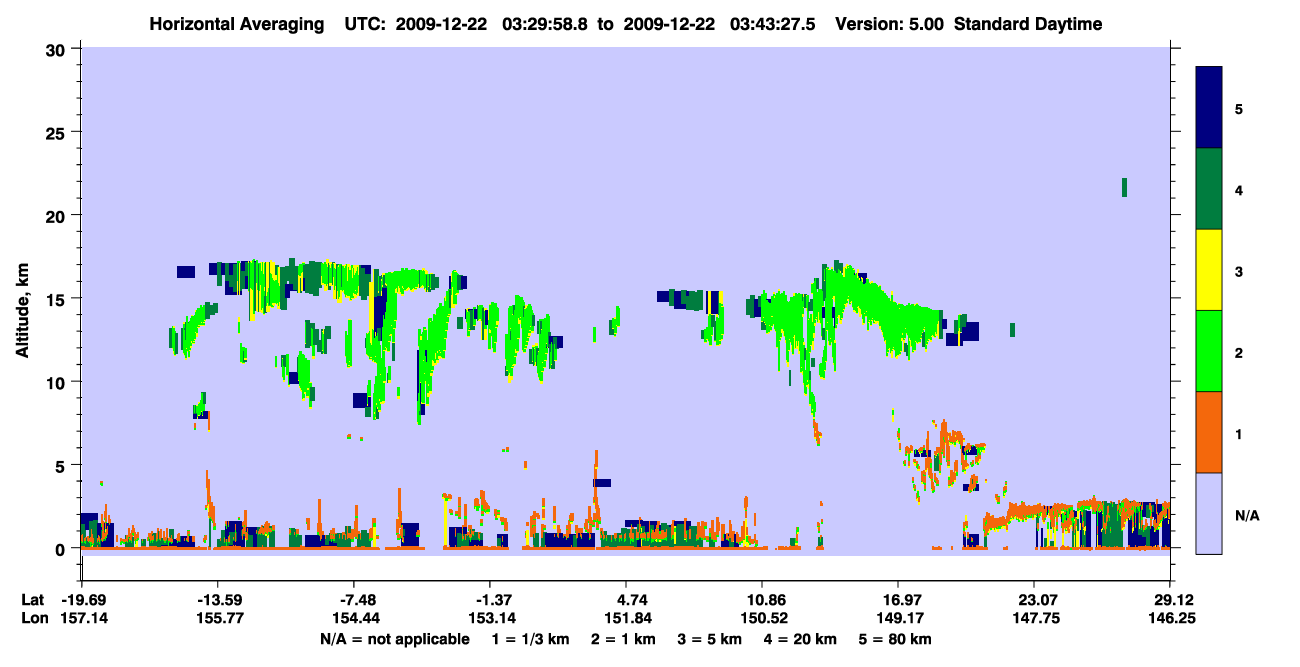
Task: Click the 'Lon' row label
Action: coord(34,618)
